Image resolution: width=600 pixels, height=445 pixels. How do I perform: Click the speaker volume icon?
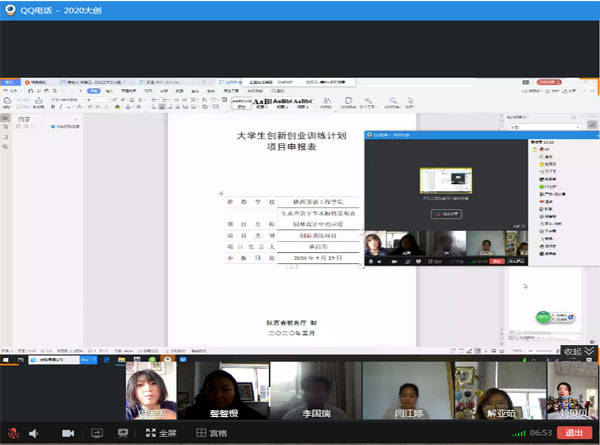coord(33,433)
